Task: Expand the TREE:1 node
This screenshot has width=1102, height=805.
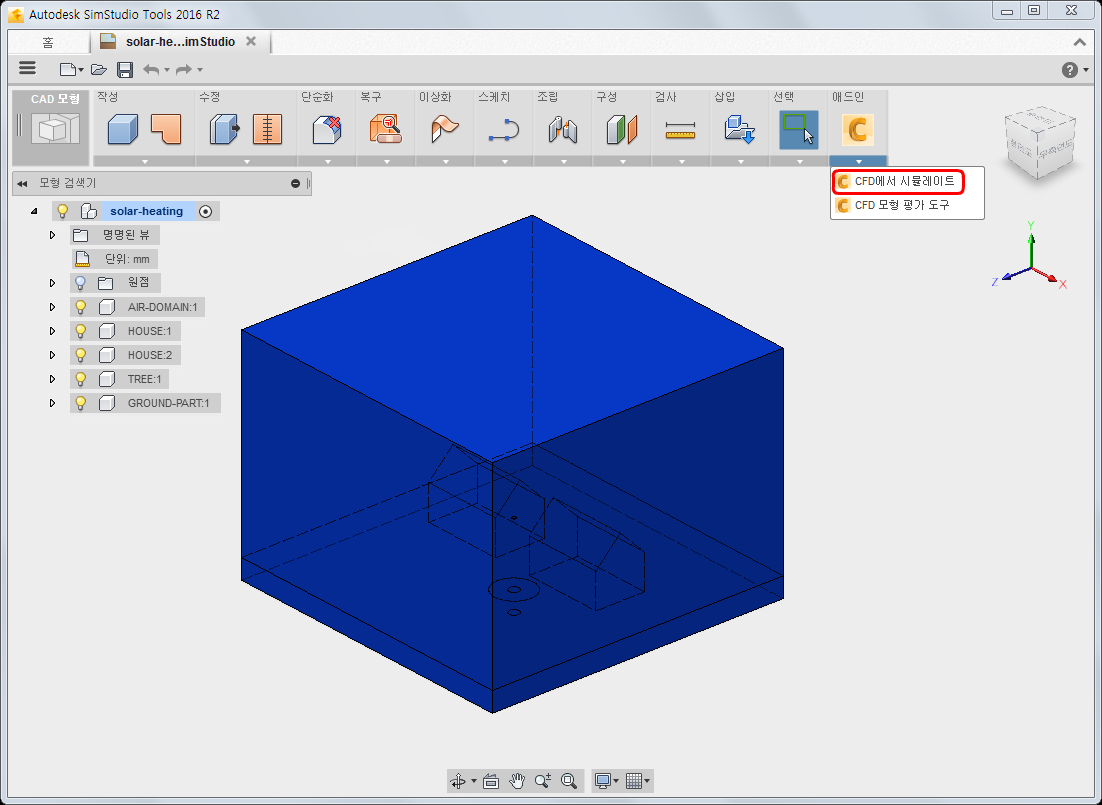Action: click(x=52, y=379)
